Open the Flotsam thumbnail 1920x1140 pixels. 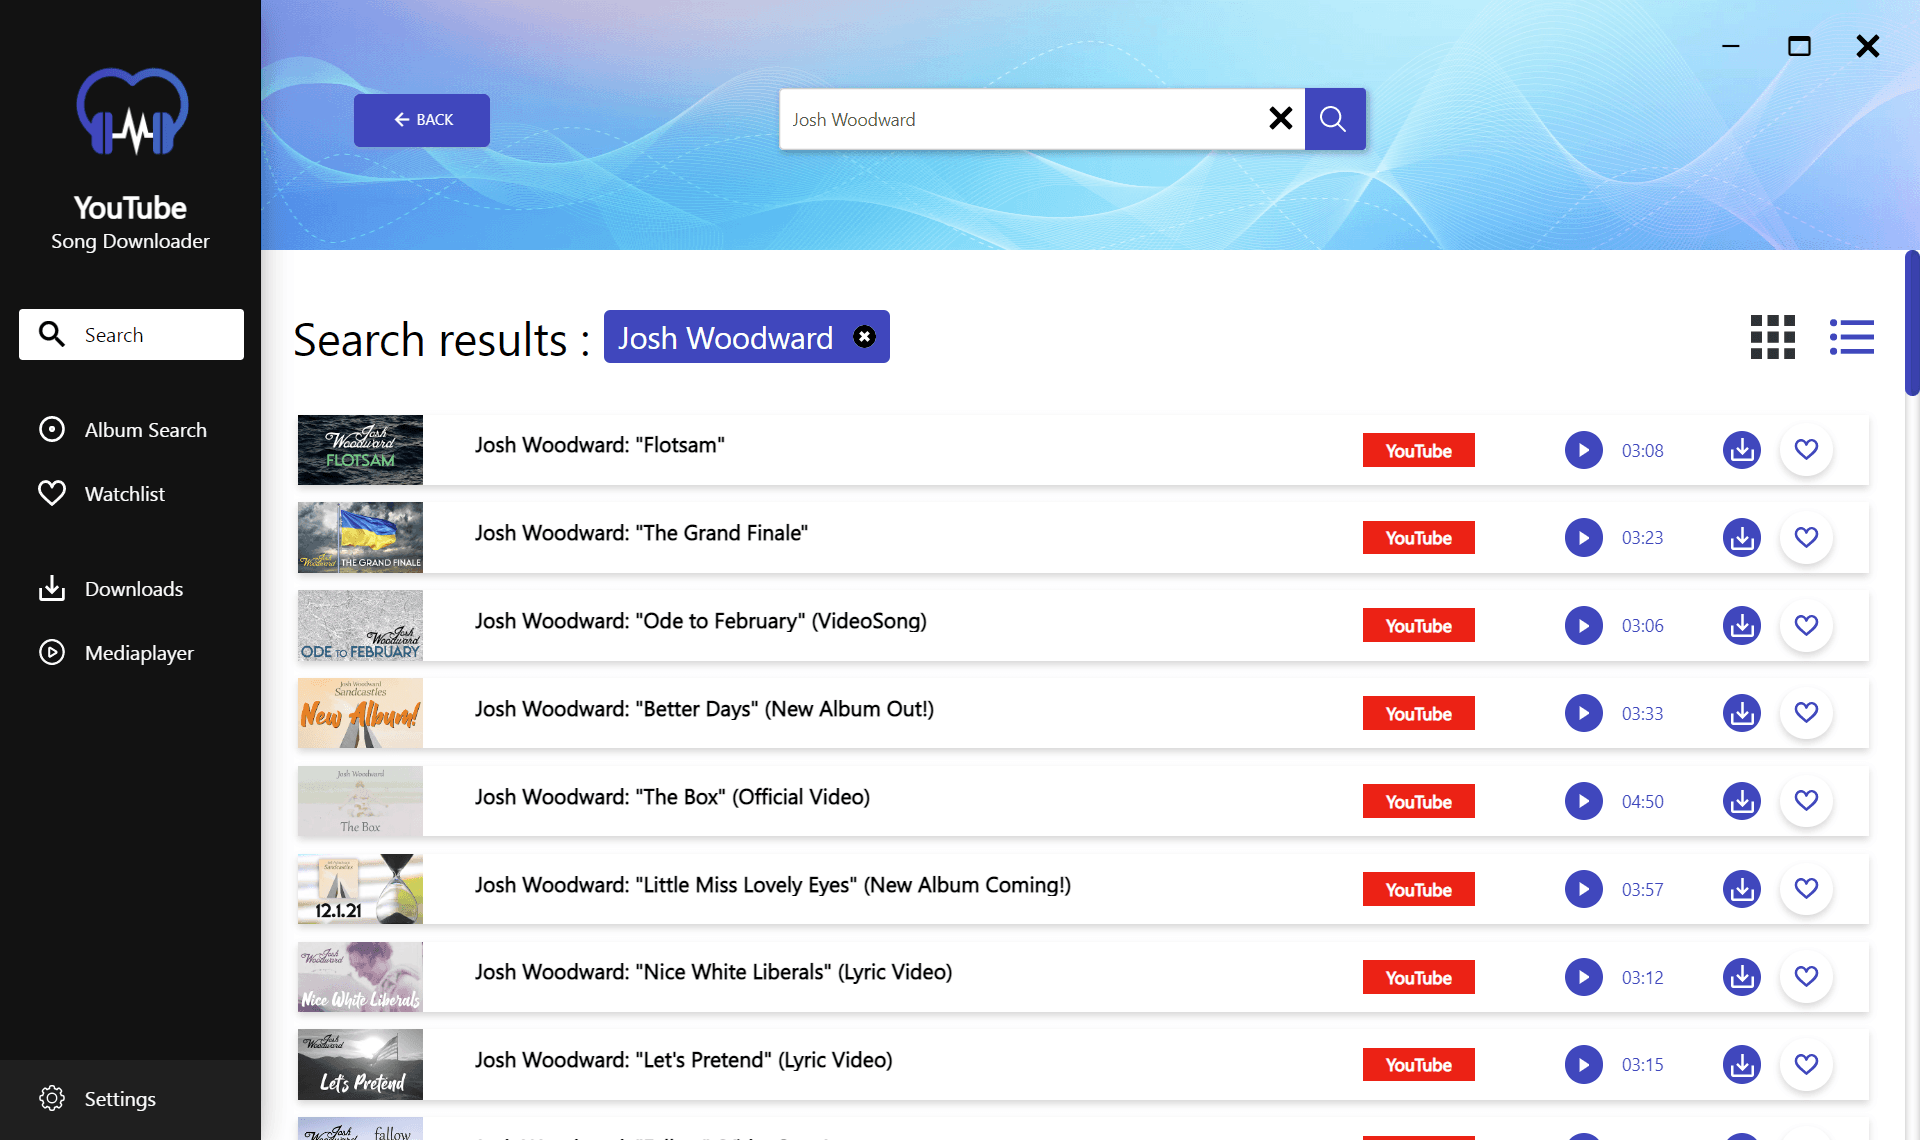coord(360,450)
